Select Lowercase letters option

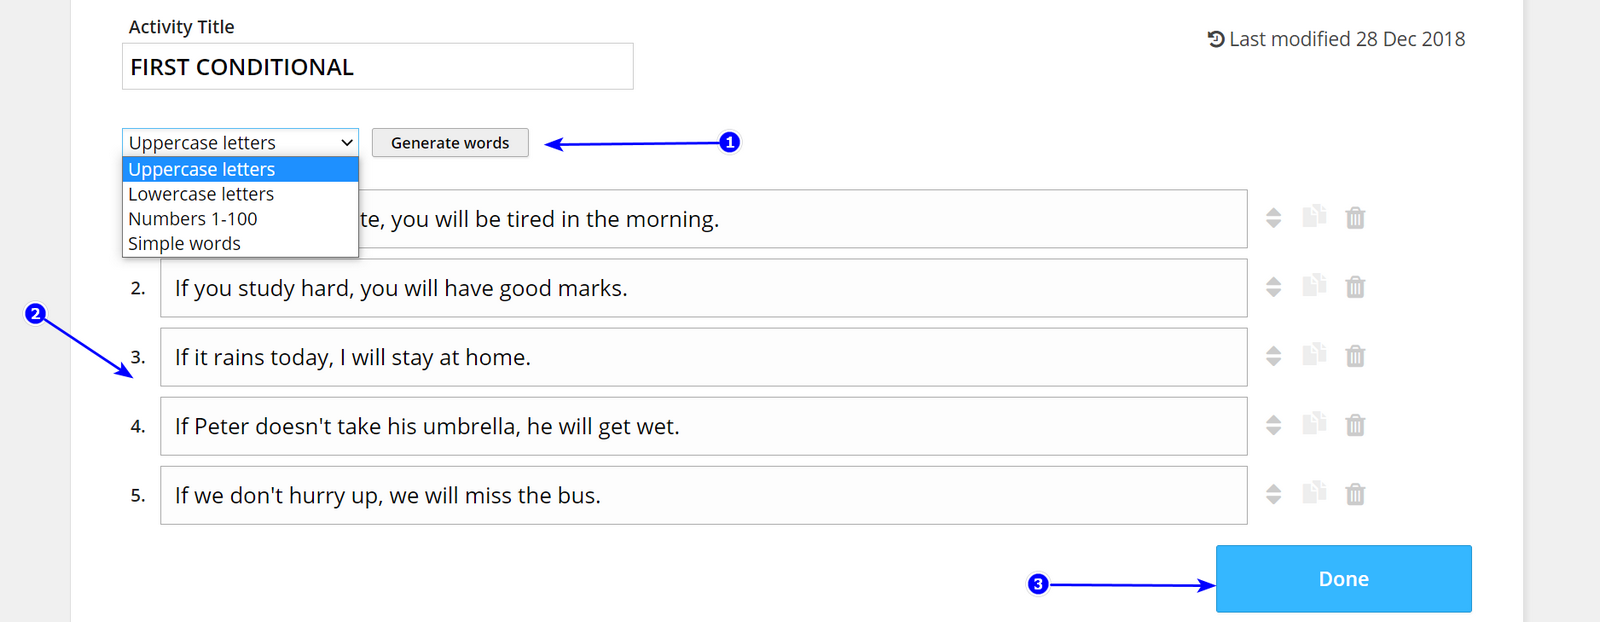click(x=201, y=194)
